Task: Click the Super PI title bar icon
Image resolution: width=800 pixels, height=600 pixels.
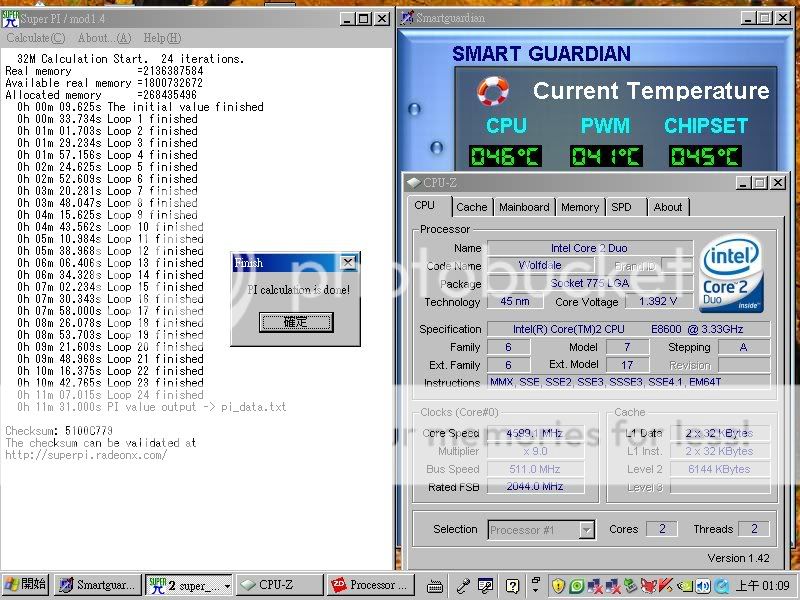Action: 11,18
